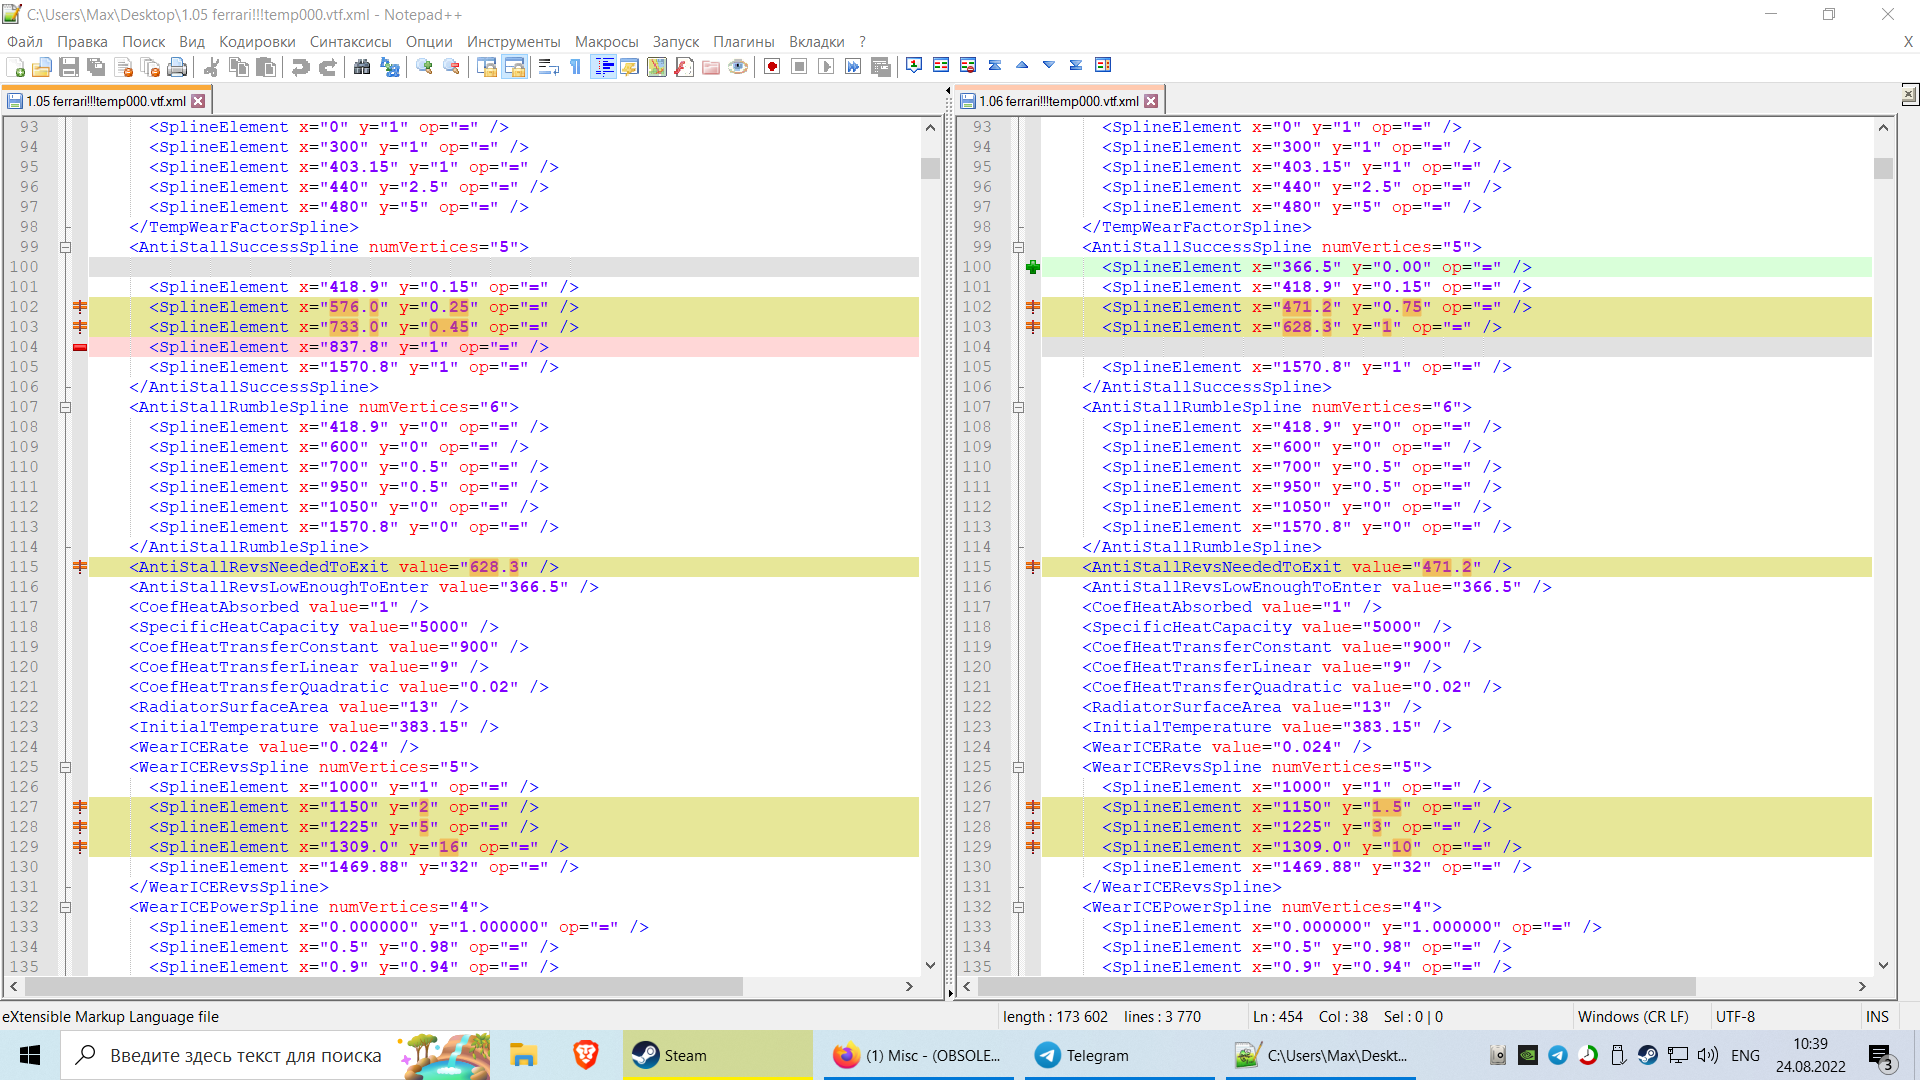Click the Compare files icon
The height and width of the screenshot is (1080, 1920).
click(941, 65)
